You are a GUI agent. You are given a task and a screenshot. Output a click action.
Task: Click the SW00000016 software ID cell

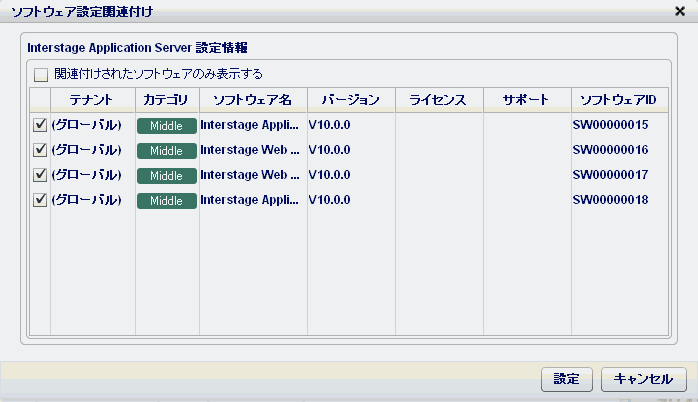610,150
